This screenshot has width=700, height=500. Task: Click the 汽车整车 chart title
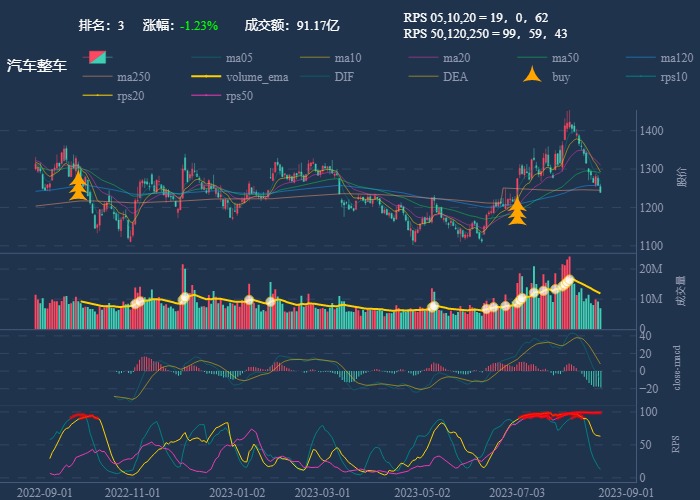pyautogui.click(x=37, y=66)
